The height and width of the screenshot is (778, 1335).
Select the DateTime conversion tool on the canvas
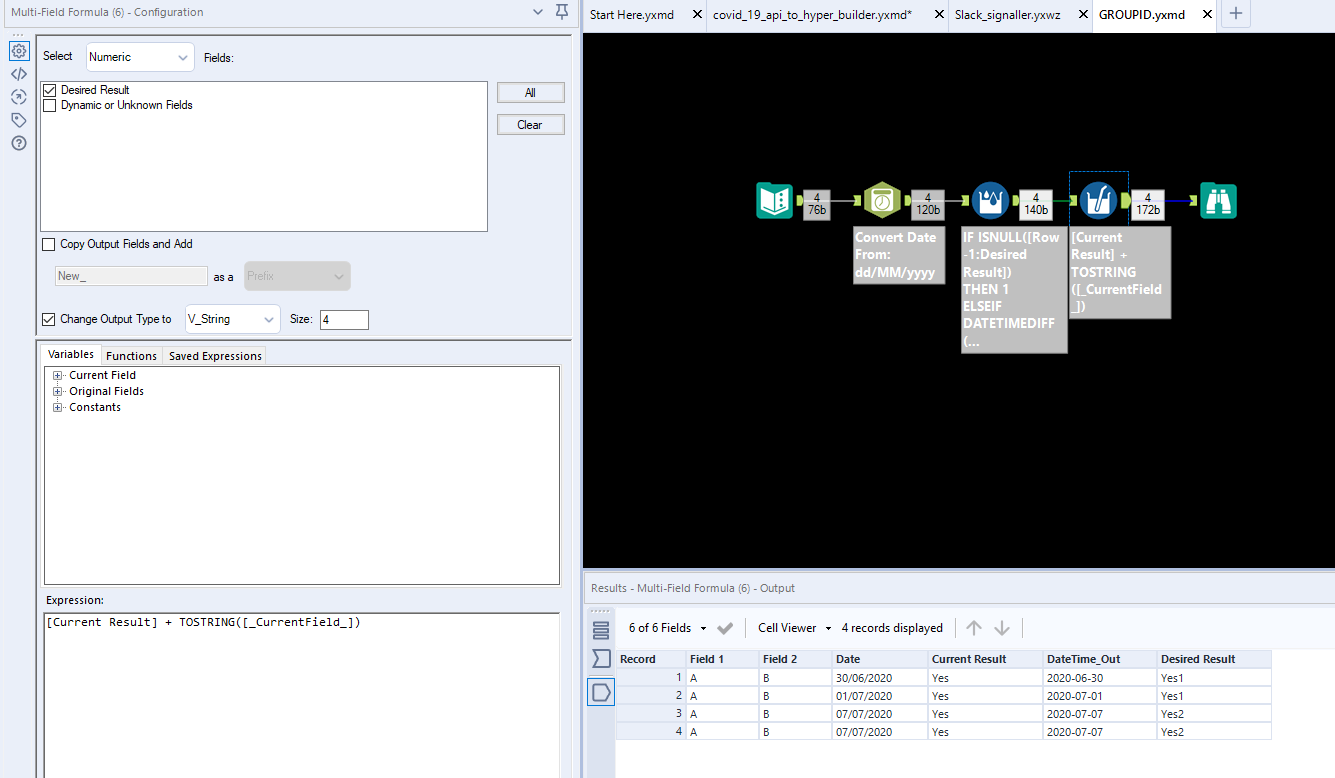click(882, 200)
